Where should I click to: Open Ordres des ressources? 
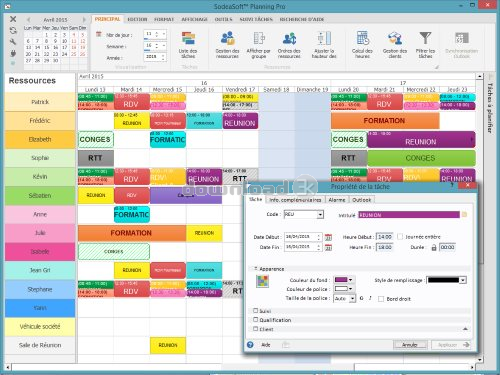[289, 38]
